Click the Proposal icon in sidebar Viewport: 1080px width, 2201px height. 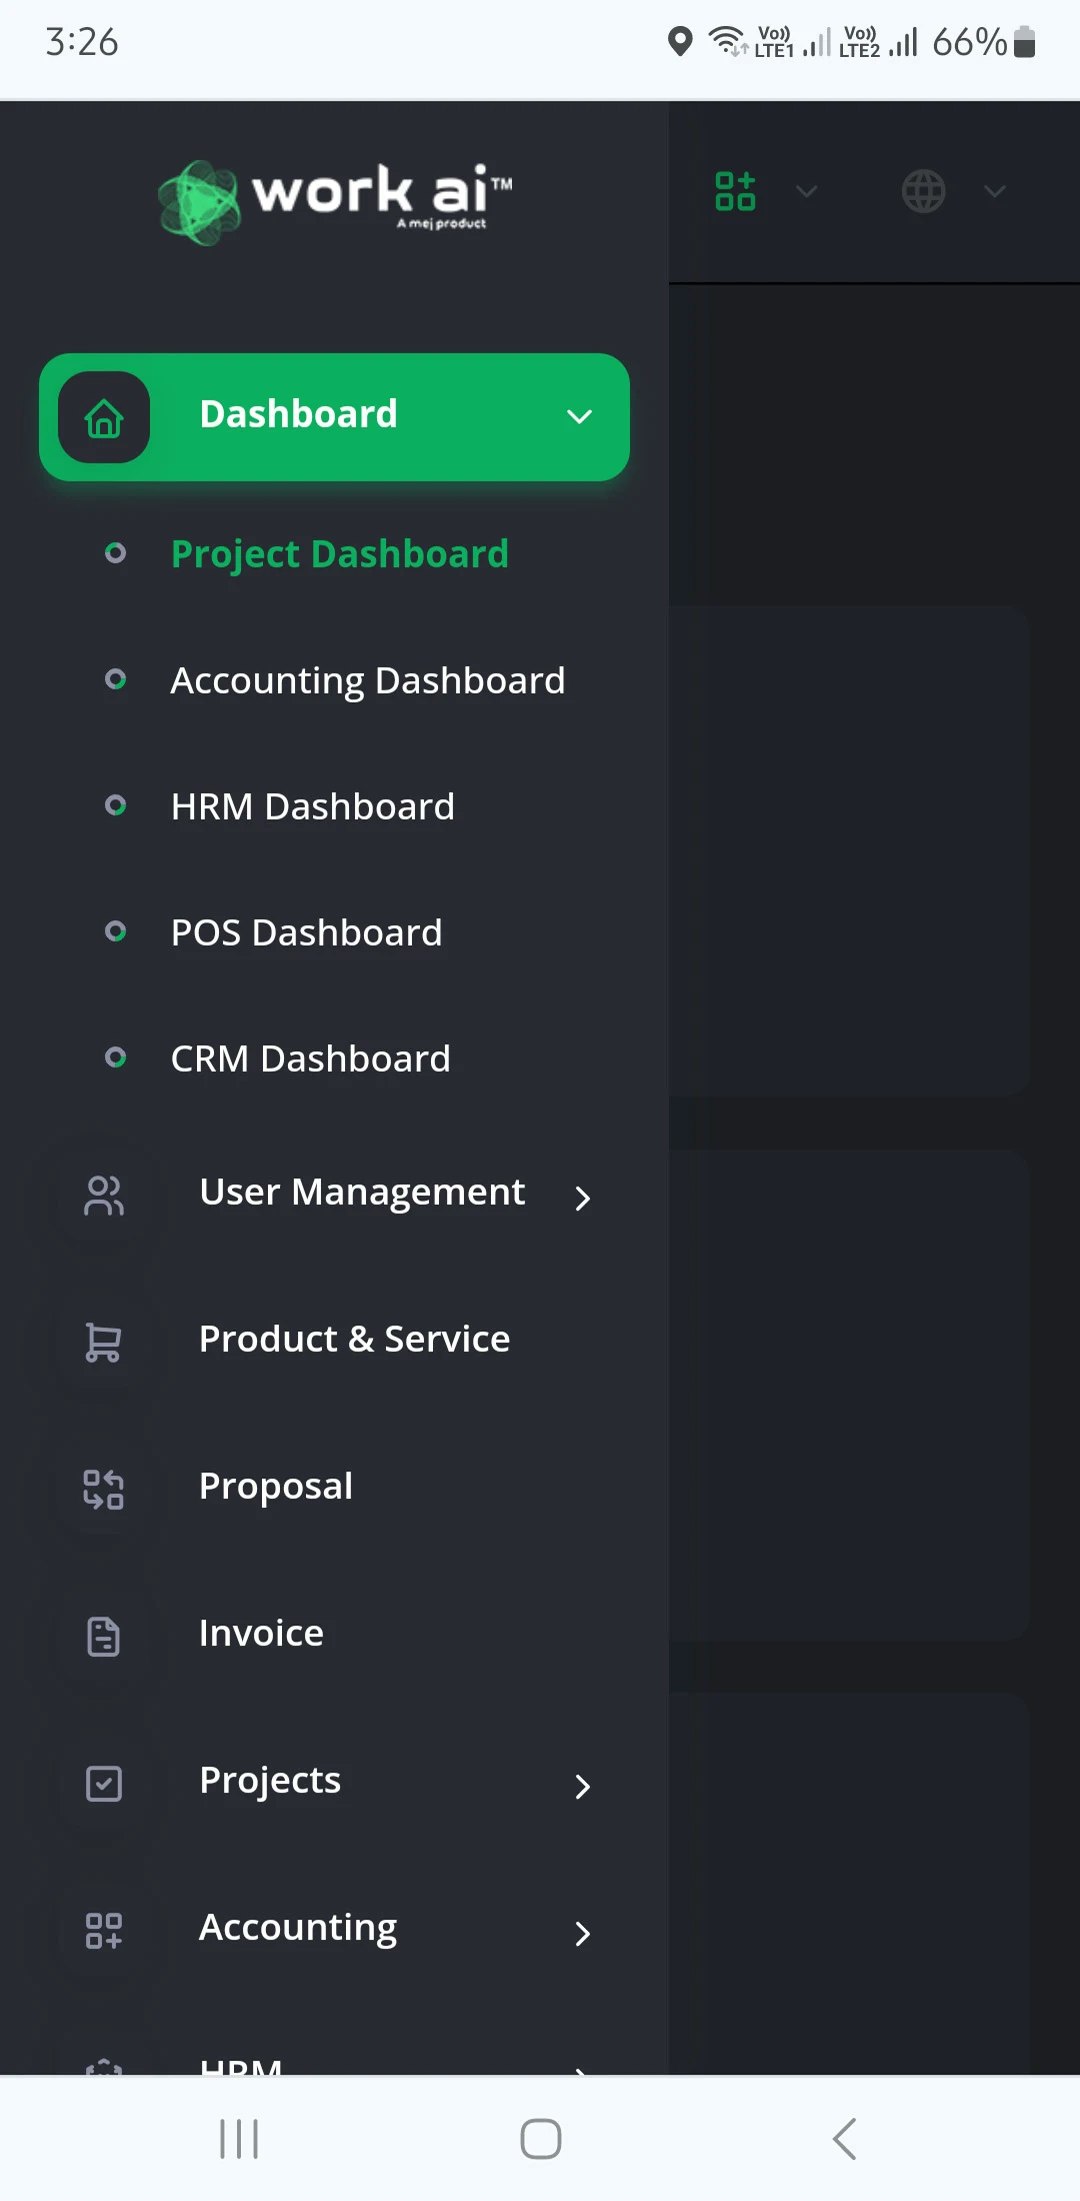[x=104, y=1489]
